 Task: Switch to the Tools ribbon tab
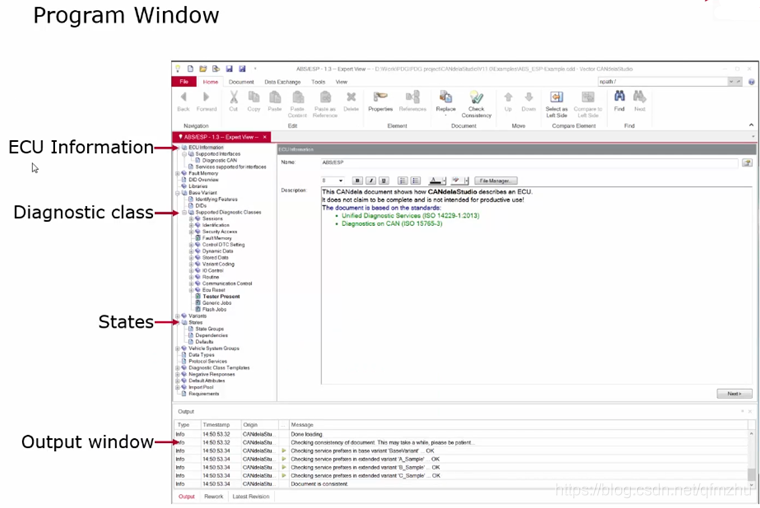pos(318,82)
